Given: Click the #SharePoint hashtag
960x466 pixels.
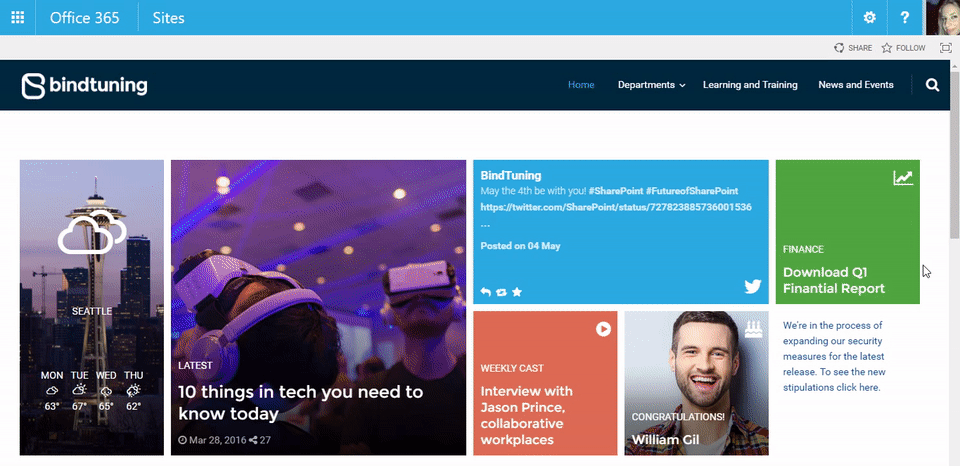Looking at the screenshot, I should tap(615, 191).
